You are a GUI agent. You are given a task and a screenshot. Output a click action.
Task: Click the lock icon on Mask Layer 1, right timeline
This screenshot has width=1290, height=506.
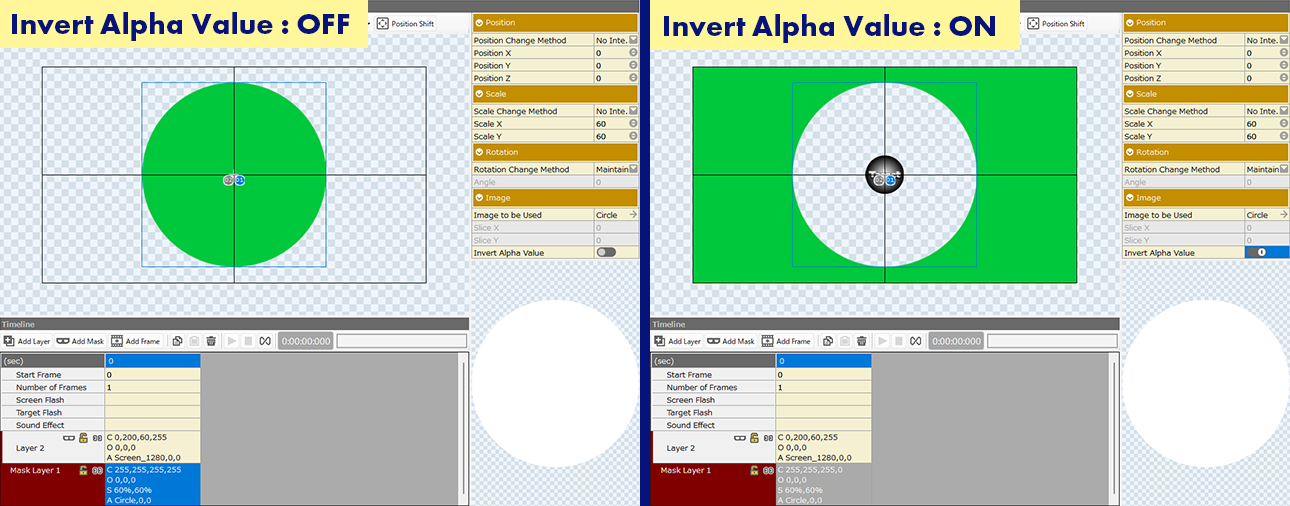734,470
